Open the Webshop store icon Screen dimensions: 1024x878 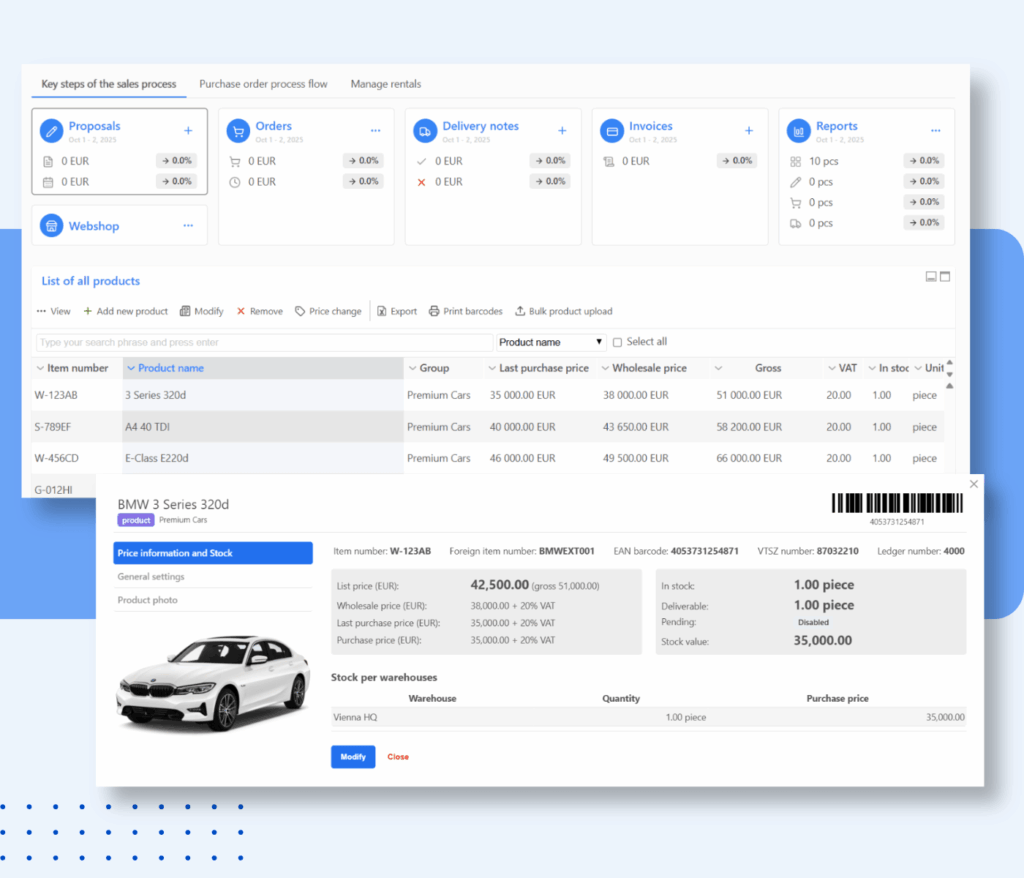coord(52,226)
